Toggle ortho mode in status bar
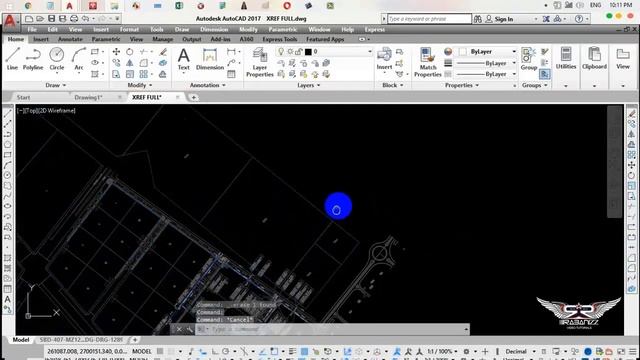 [x=214, y=351]
